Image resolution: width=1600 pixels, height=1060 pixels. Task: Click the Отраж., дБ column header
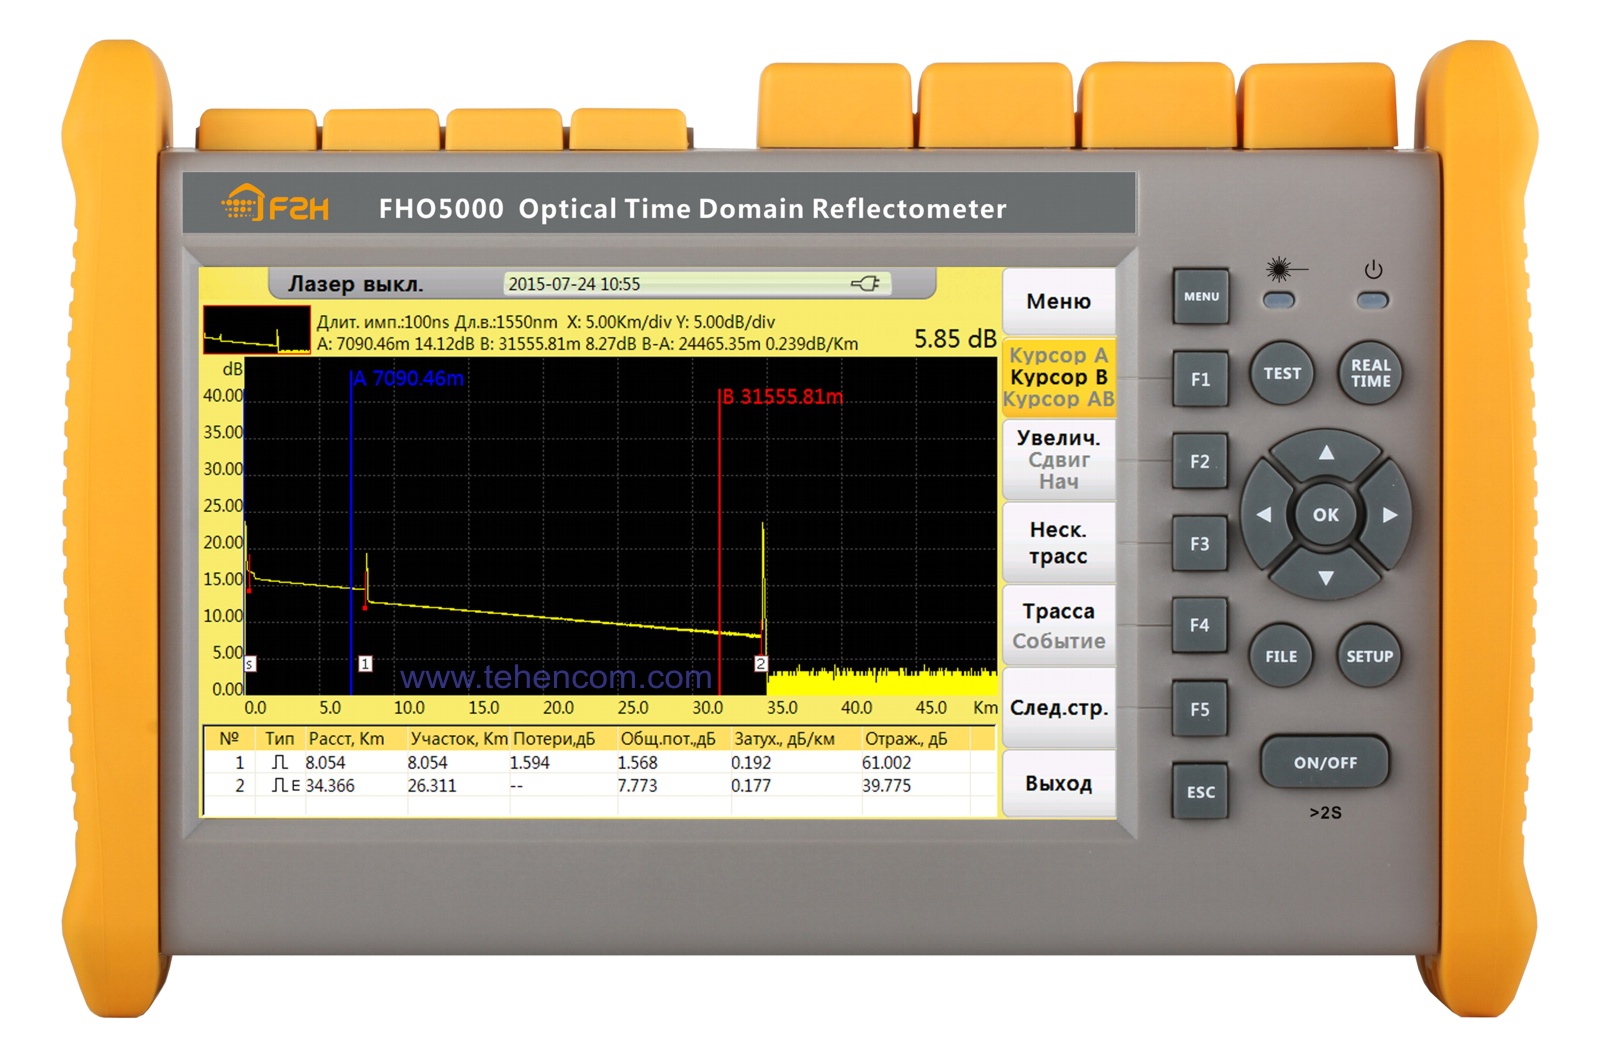click(x=906, y=739)
